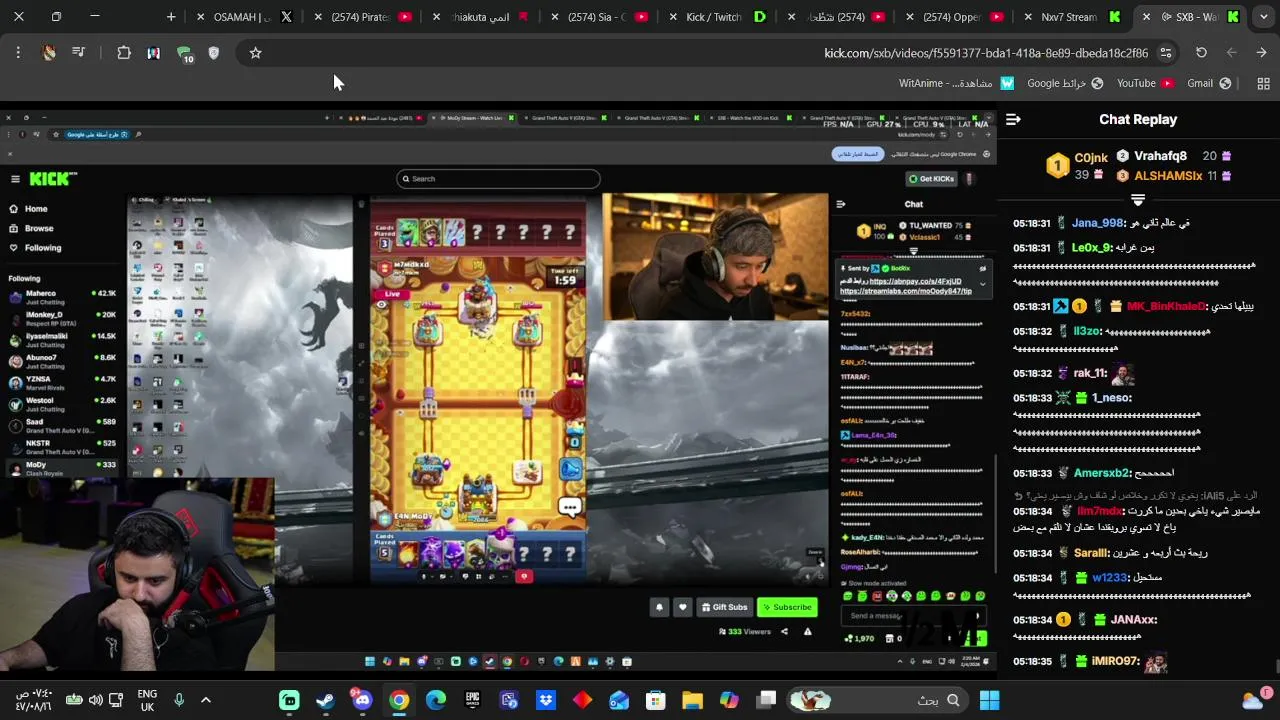
Task: Open the media control icon in toolbar
Action: [79, 53]
